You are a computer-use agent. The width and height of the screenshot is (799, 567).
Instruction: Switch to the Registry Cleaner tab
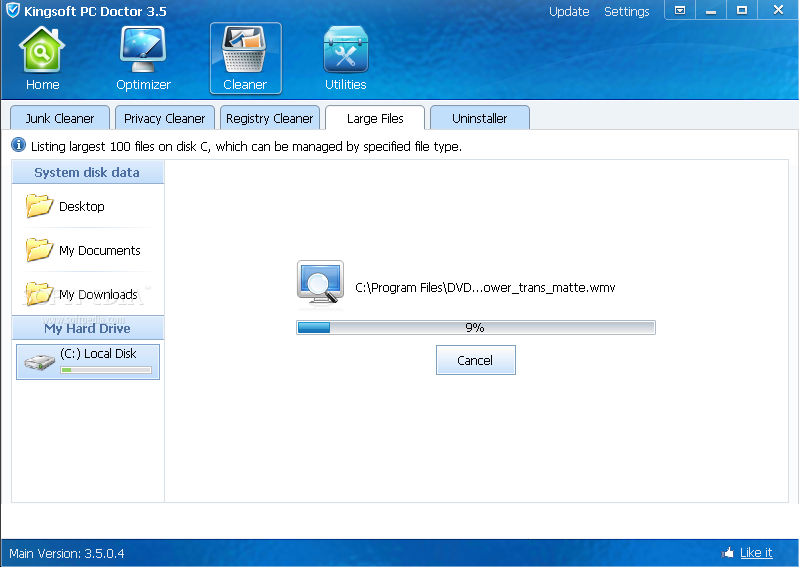pyautogui.click(x=270, y=118)
